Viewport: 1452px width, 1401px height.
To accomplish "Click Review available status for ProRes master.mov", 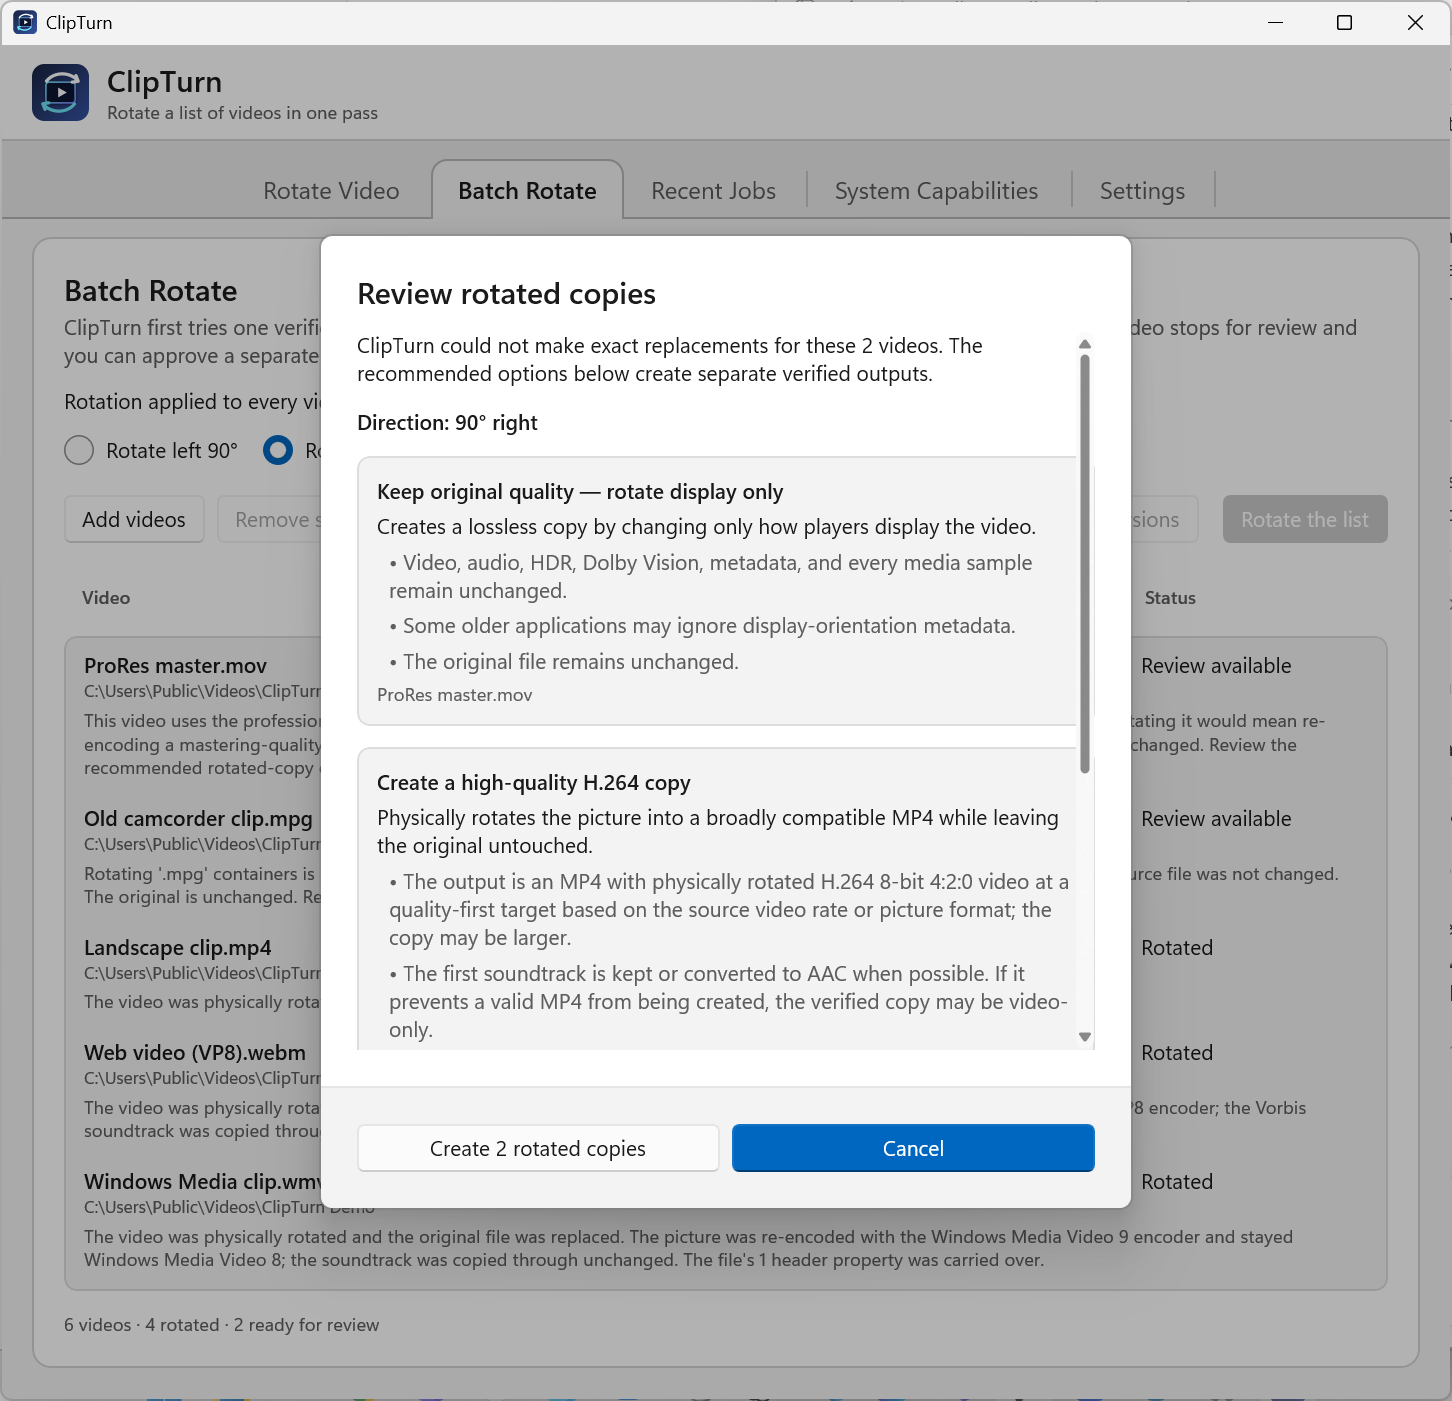I will [x=1216, y=665].
